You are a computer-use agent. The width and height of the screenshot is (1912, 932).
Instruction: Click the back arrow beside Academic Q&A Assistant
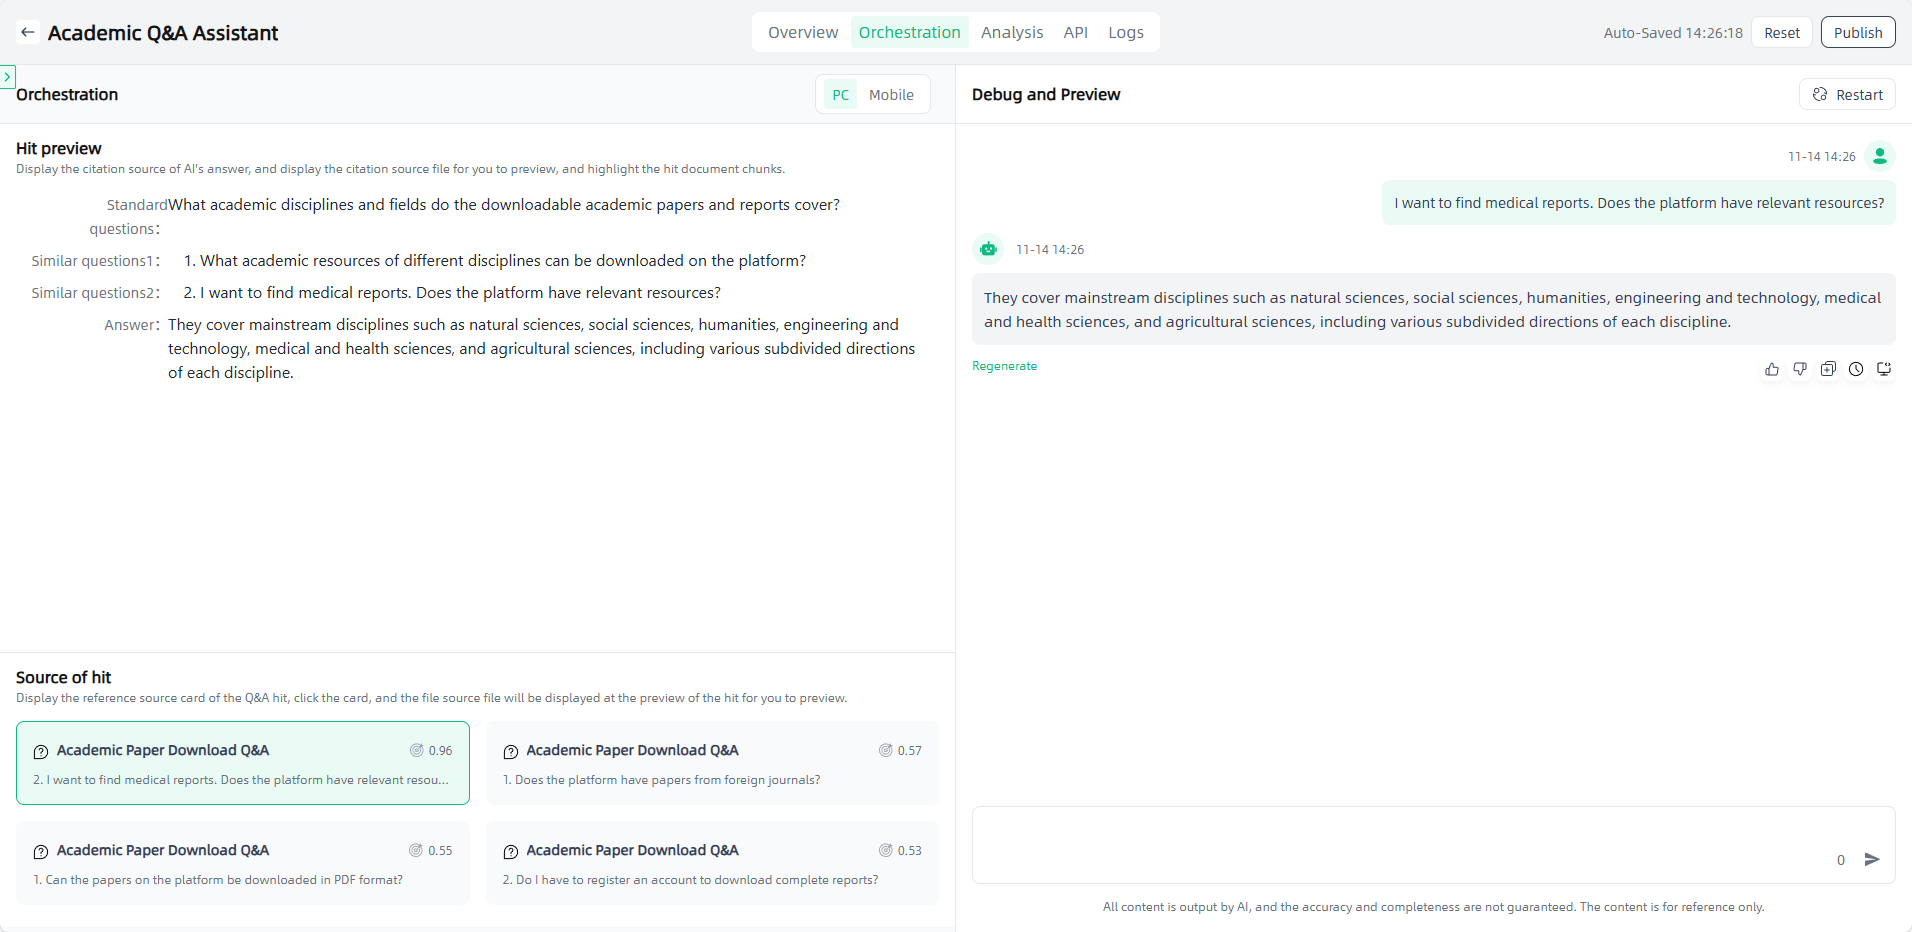pyautogui.click(x=28, y=33)
